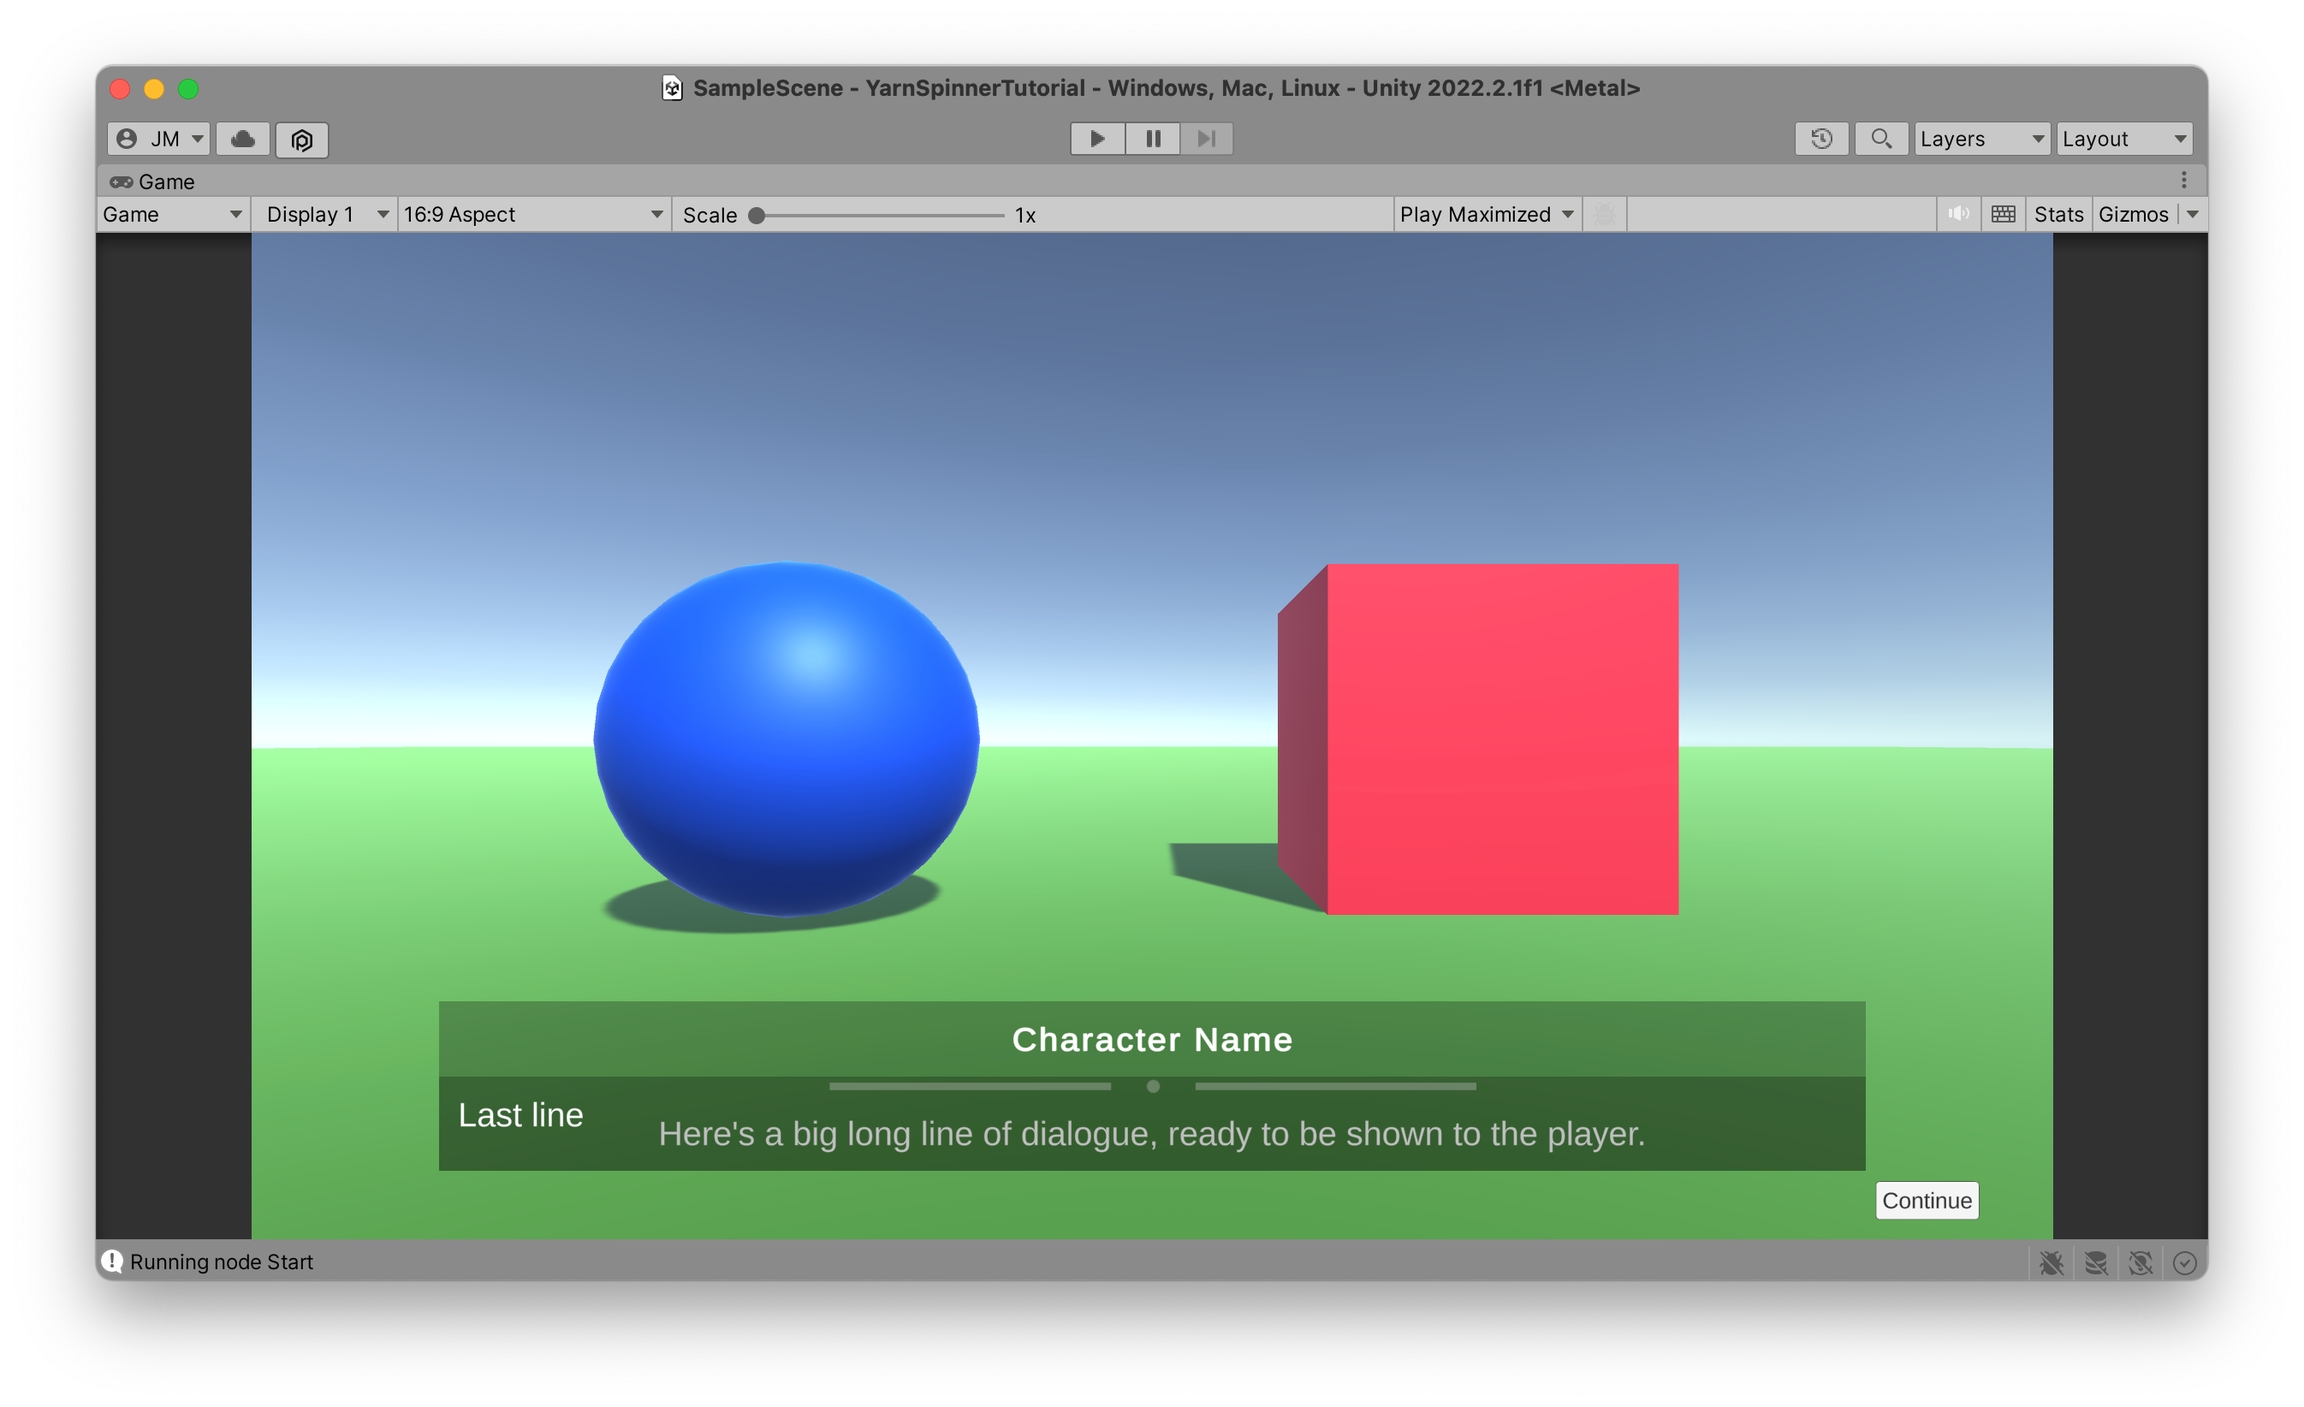Click the checkmark activity status icon

pos(2184,1262)
